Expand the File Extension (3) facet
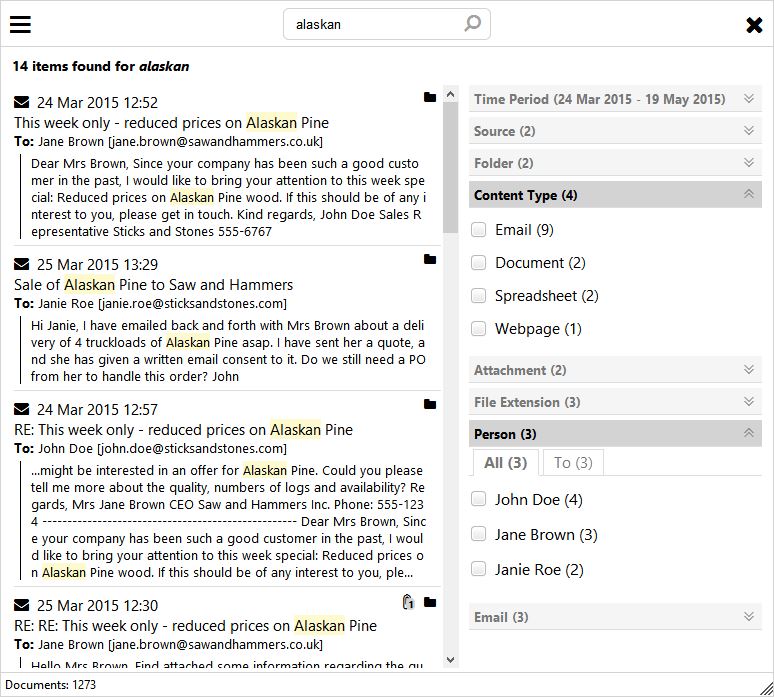The height and width of the screenshot is (697, 774). (x=615, y=402)
